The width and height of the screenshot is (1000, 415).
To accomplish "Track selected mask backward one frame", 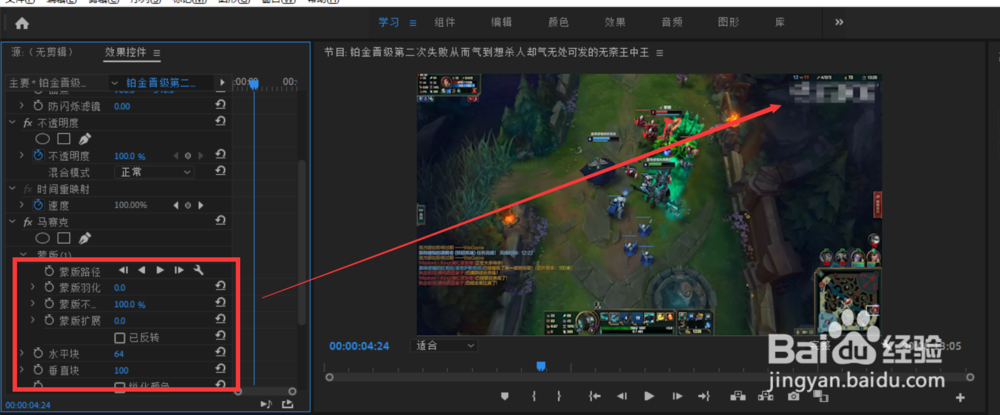I will [124, 270].
